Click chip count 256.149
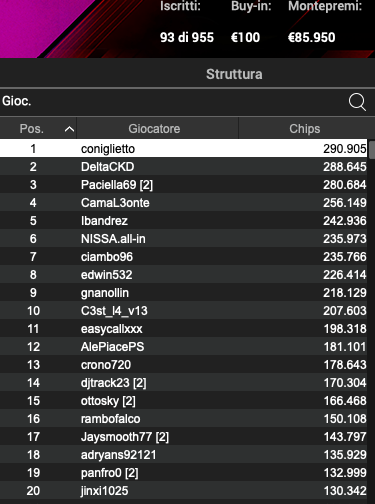 pyautogui.click(x=345, y=203)
